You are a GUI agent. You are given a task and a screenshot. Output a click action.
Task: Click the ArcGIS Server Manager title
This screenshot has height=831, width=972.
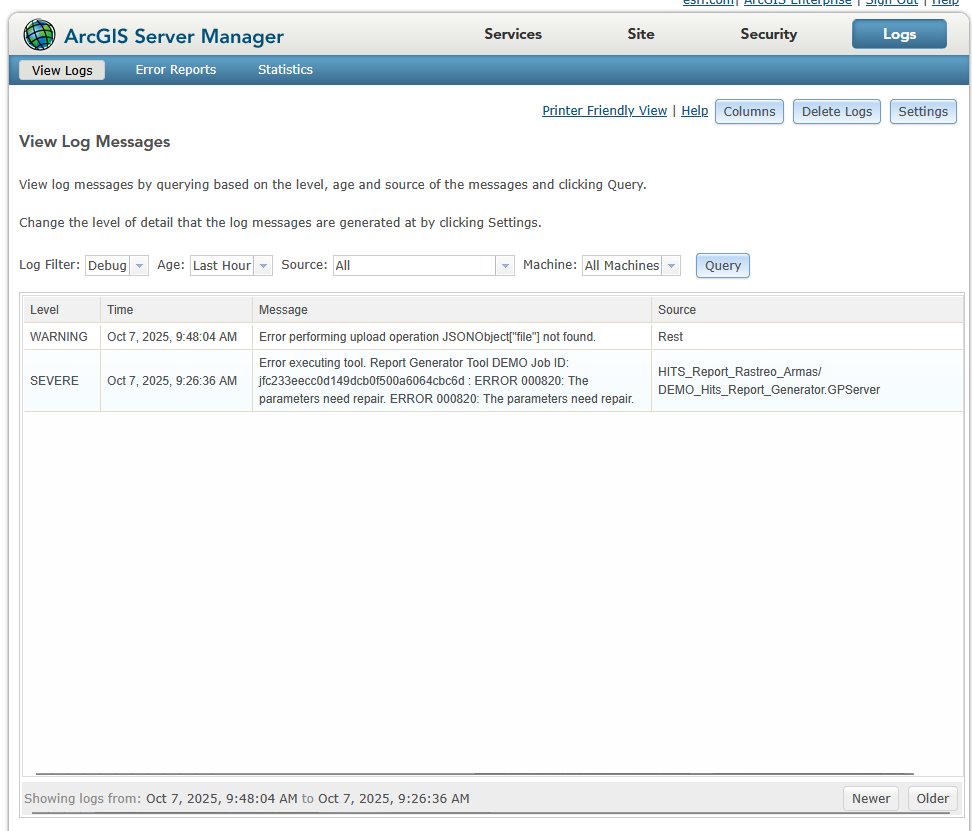174,36
